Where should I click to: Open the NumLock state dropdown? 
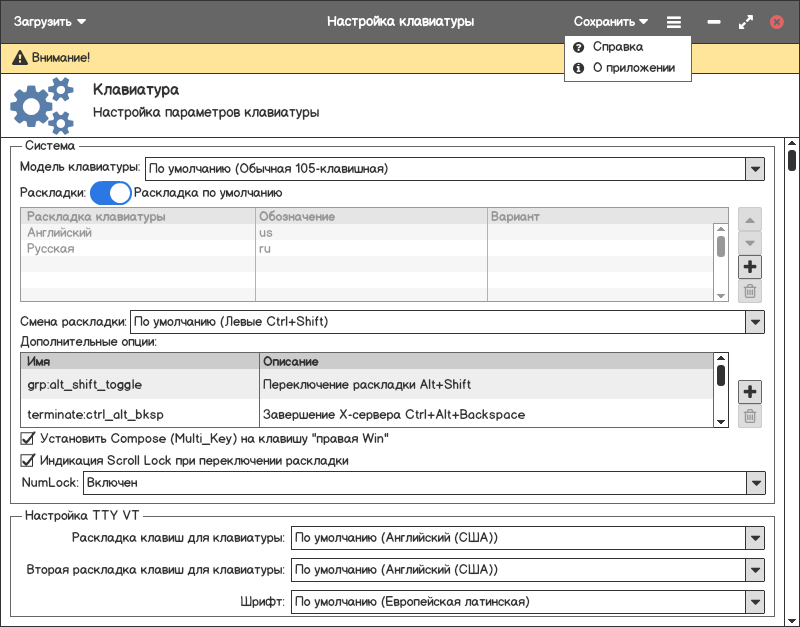point(754,484)
